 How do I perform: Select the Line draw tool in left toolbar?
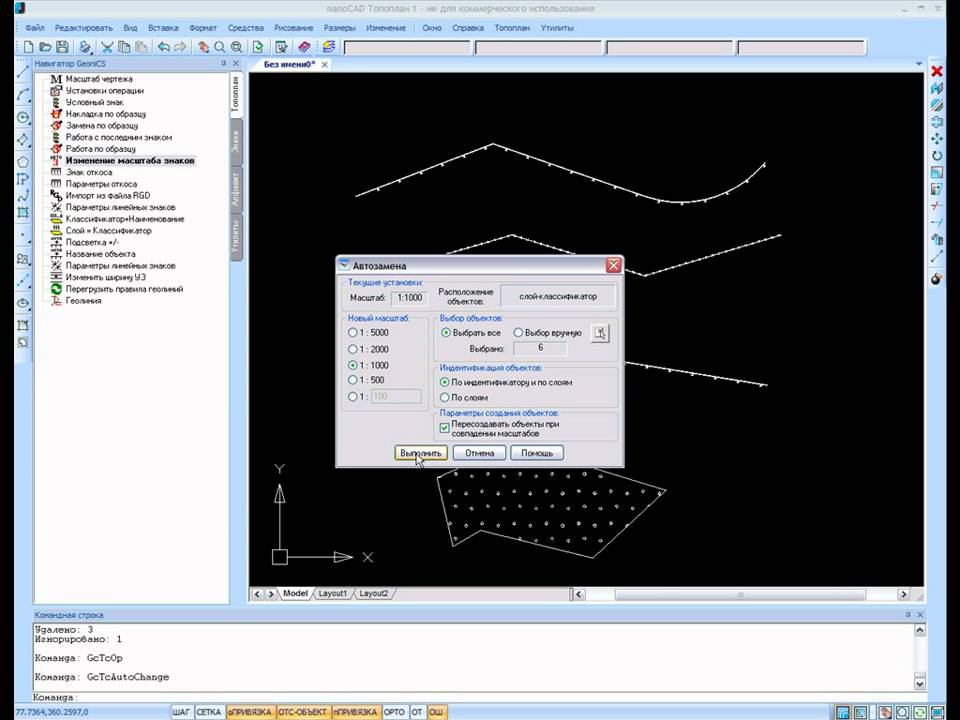[23, 72]
